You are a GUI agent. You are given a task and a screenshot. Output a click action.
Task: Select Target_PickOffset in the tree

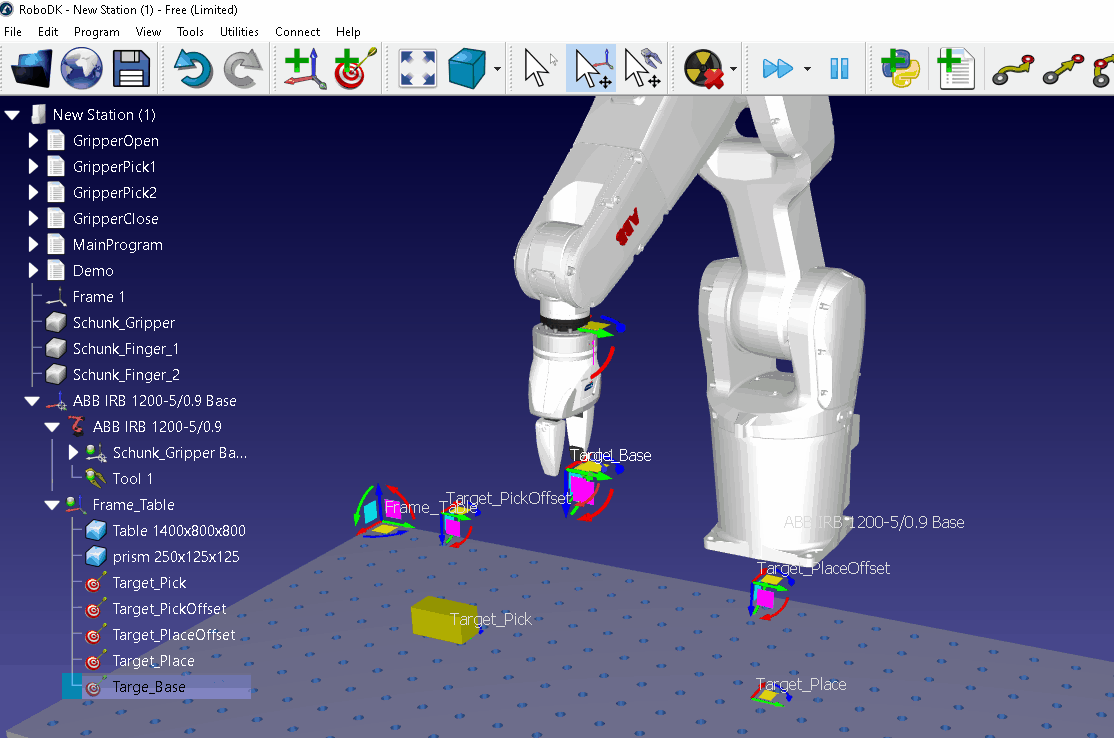pos(169,609)
